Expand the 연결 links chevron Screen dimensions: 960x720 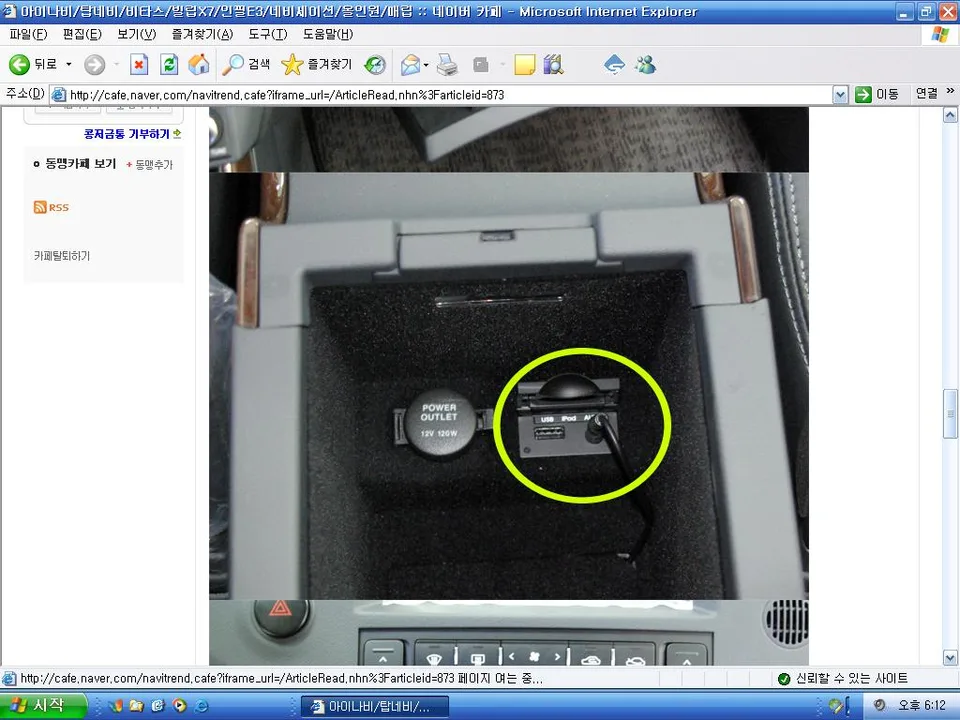[x=950, y=91]
